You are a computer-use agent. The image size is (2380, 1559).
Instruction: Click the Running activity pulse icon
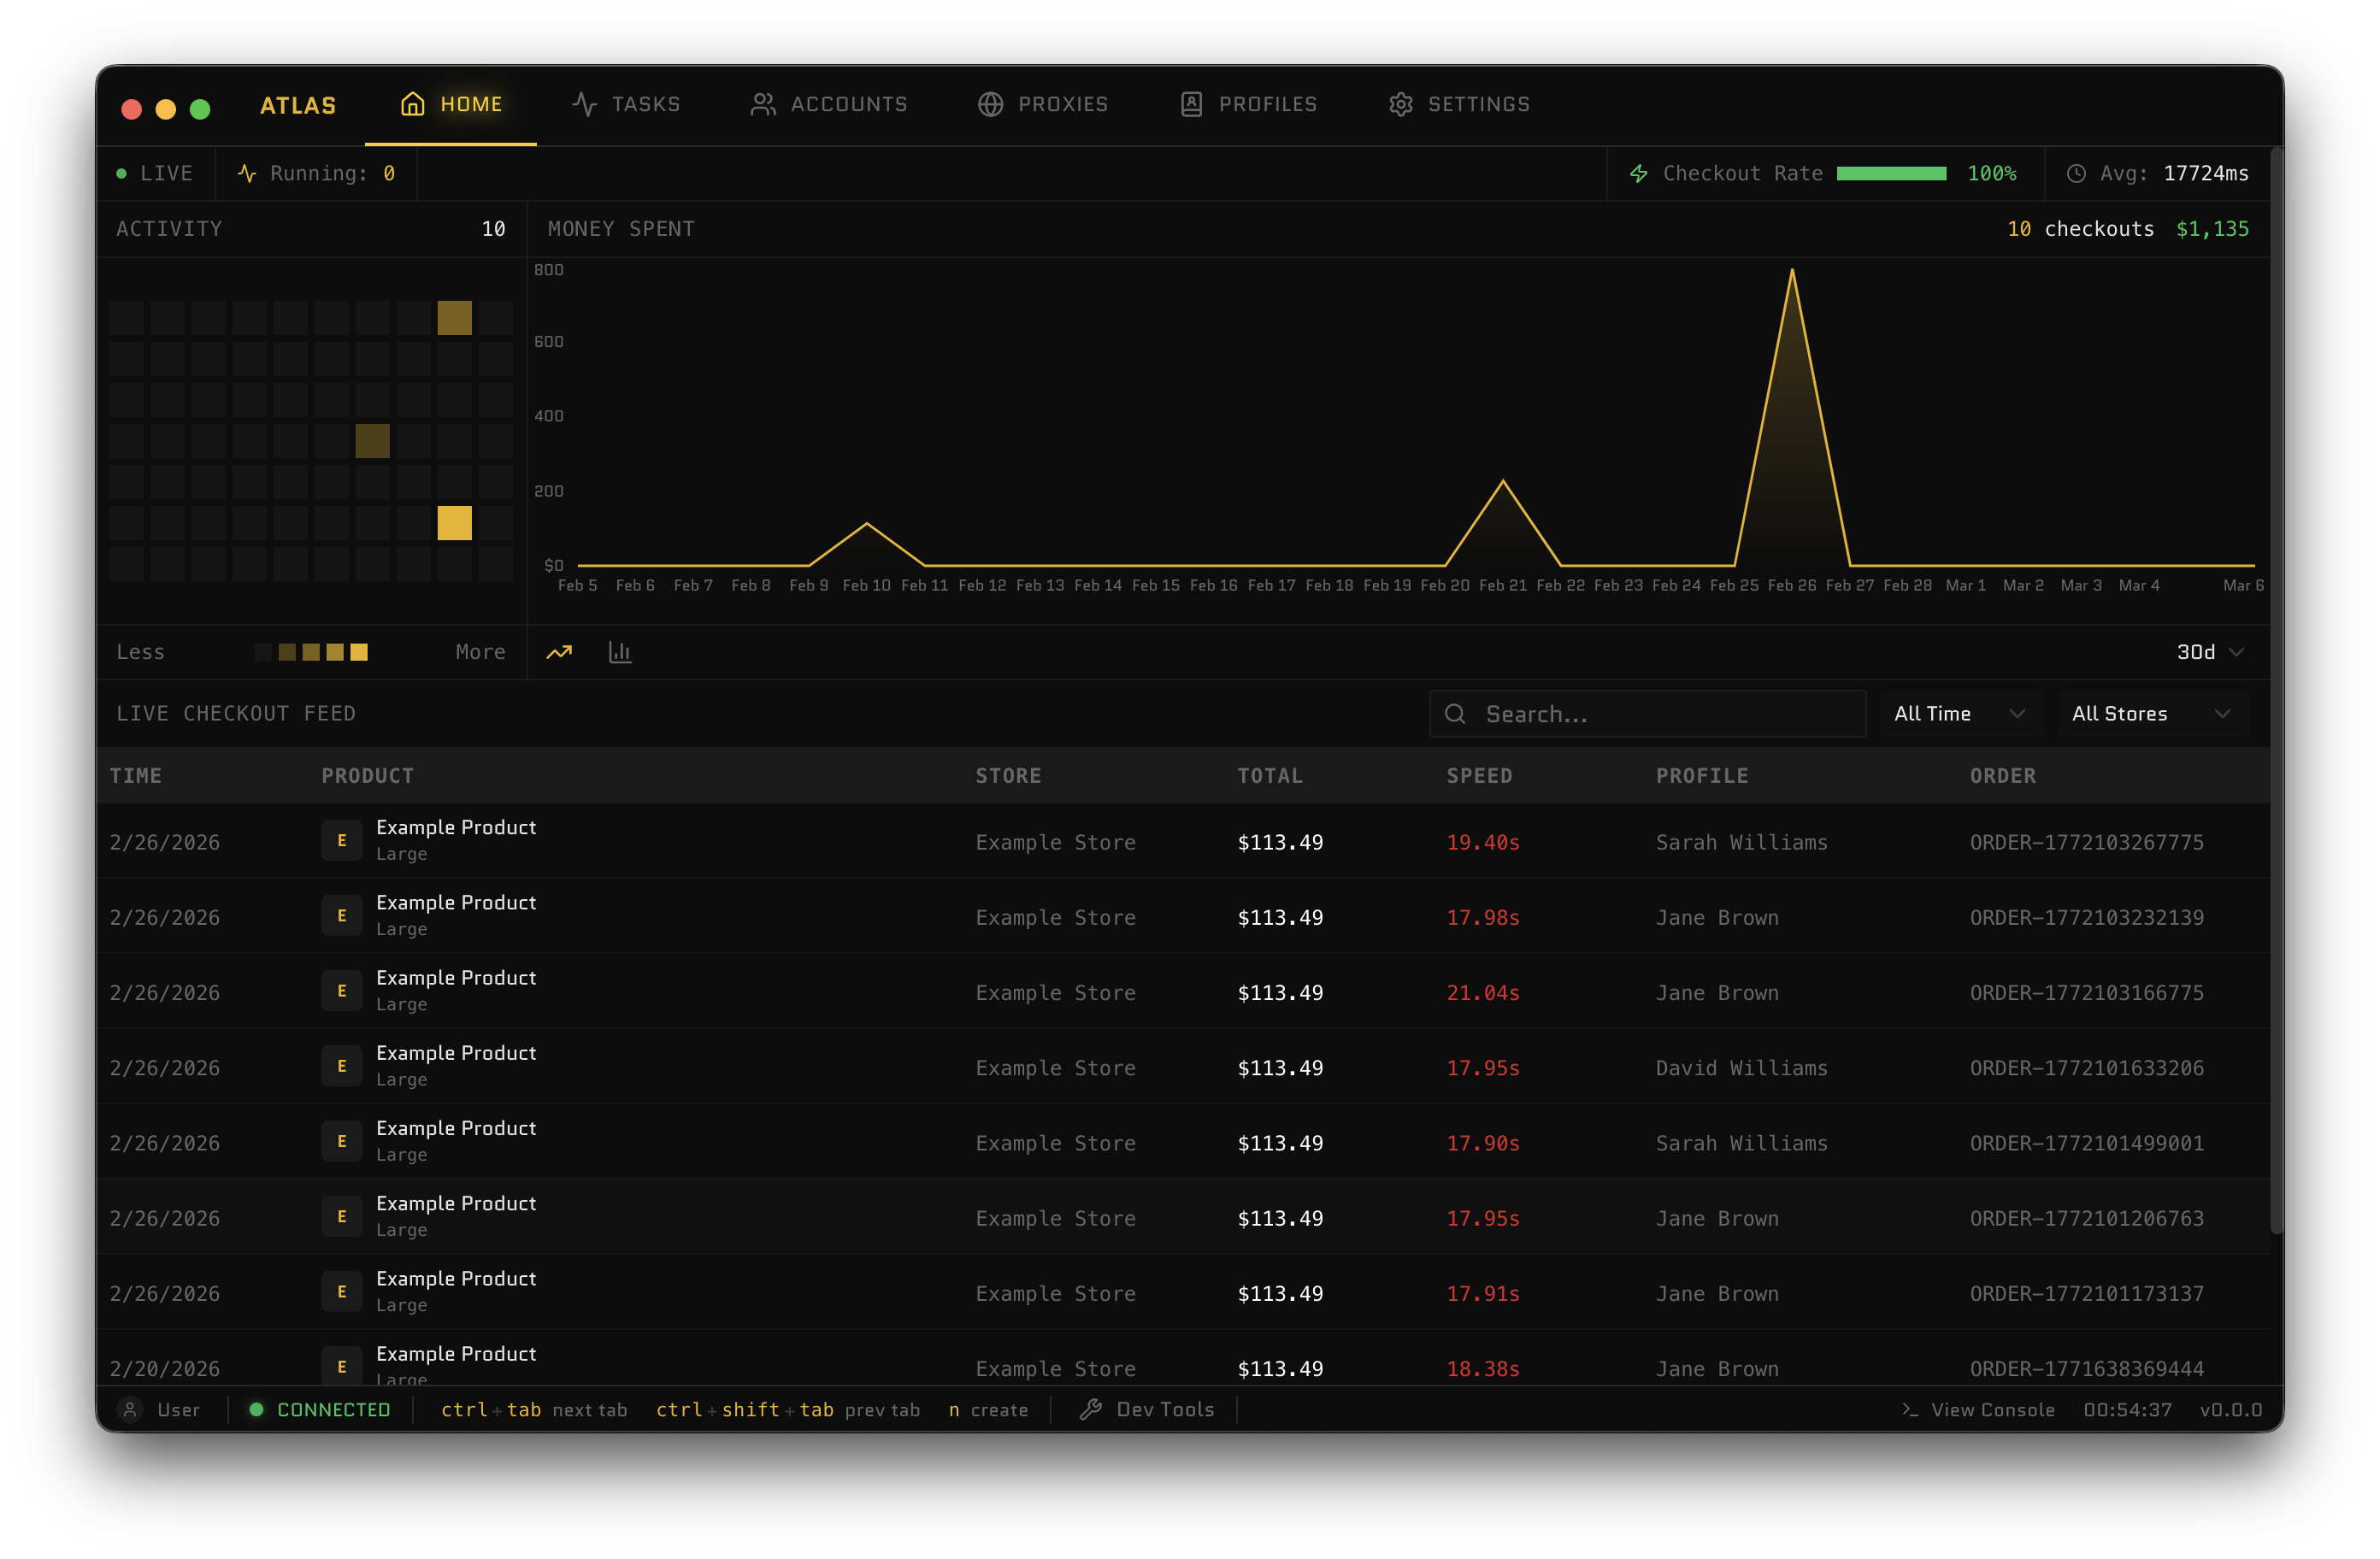click(x=247, y=174)
